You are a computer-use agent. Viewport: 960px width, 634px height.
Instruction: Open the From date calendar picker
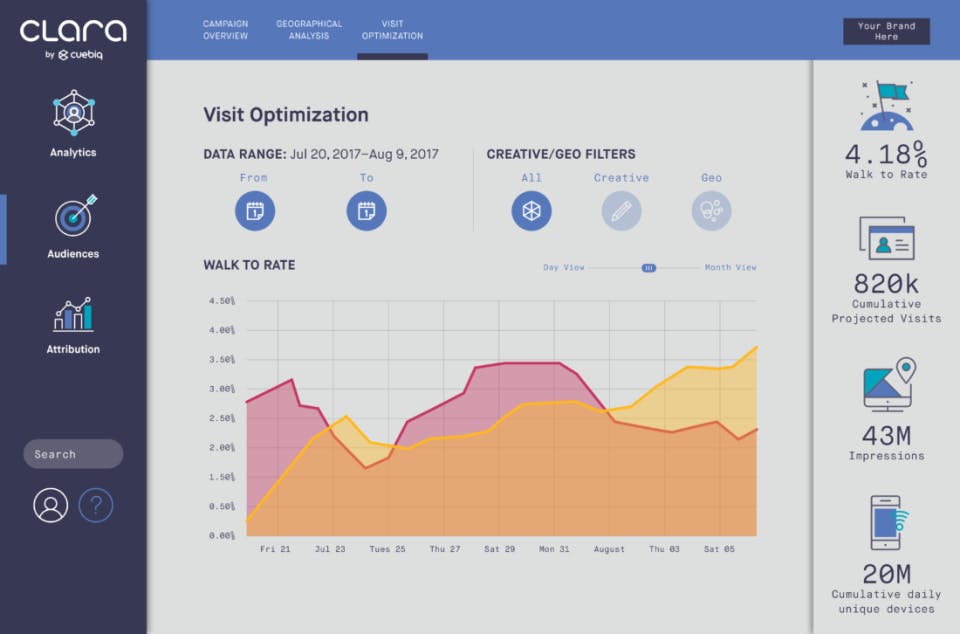tap(255, 211)
